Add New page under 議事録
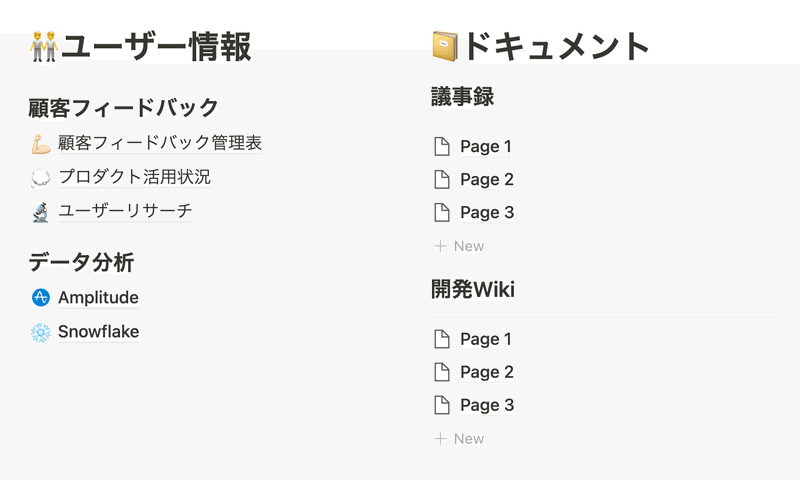This screenshot has height=480, width=800. click(459, 246)
